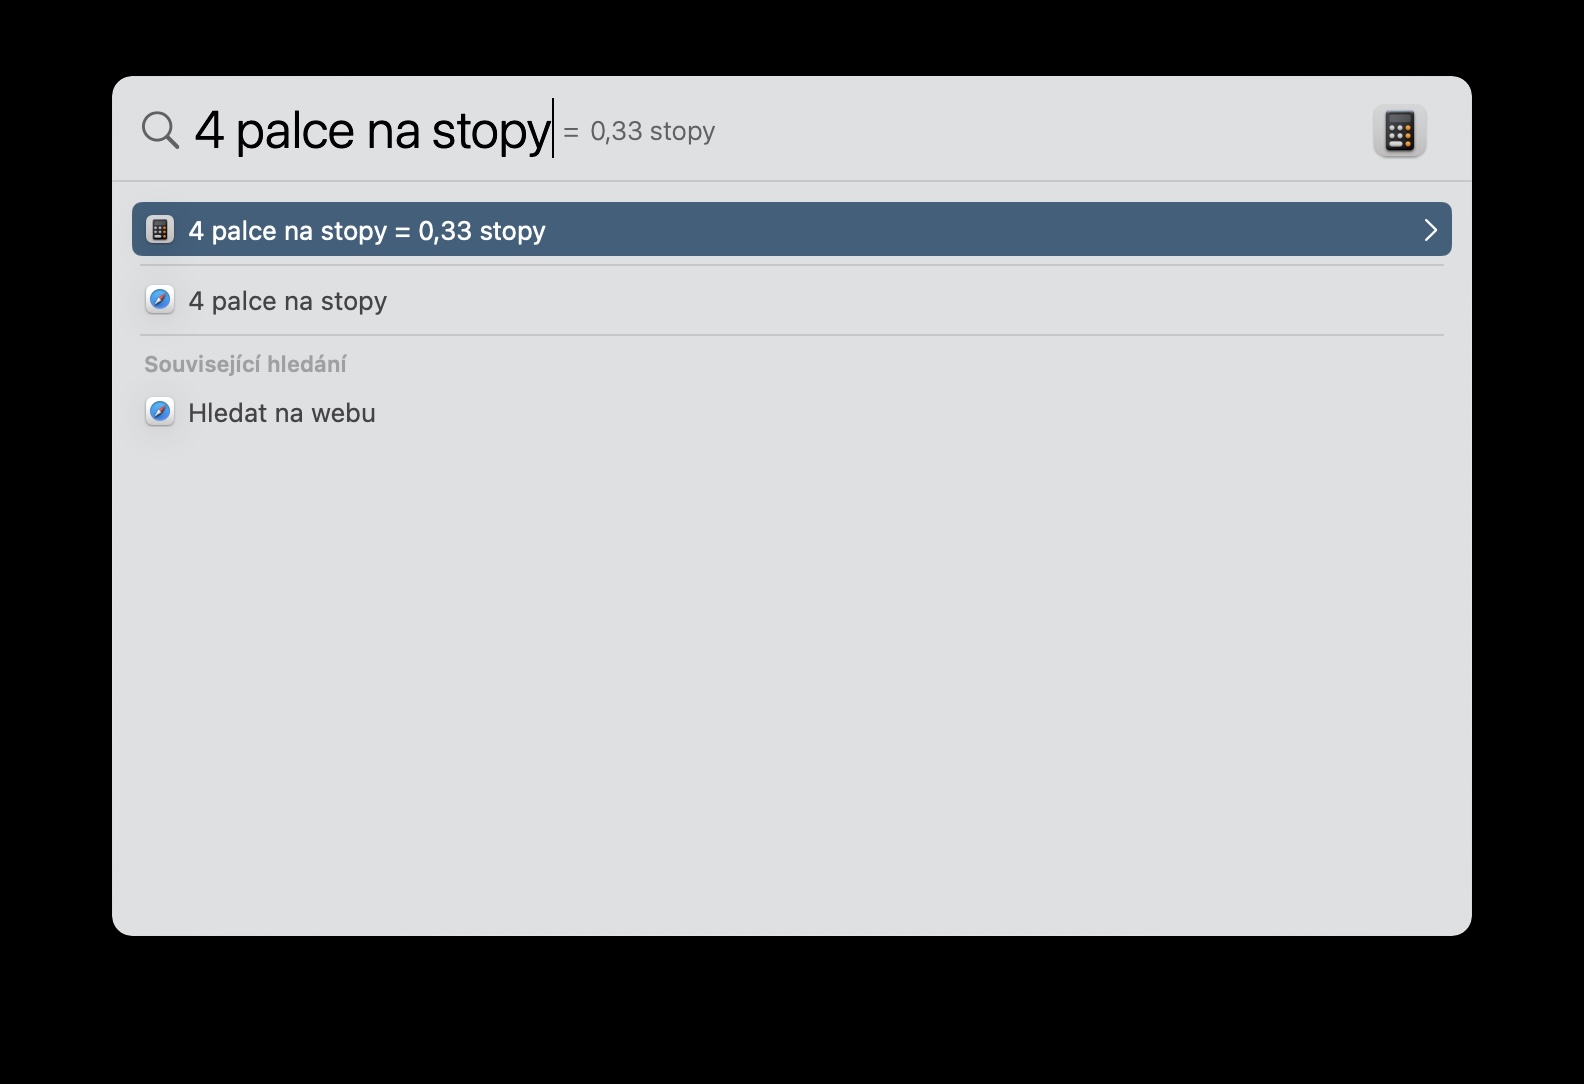1584x1084 pixels.
Task: Click the separator line under the search bar
Action: (790, 181)
